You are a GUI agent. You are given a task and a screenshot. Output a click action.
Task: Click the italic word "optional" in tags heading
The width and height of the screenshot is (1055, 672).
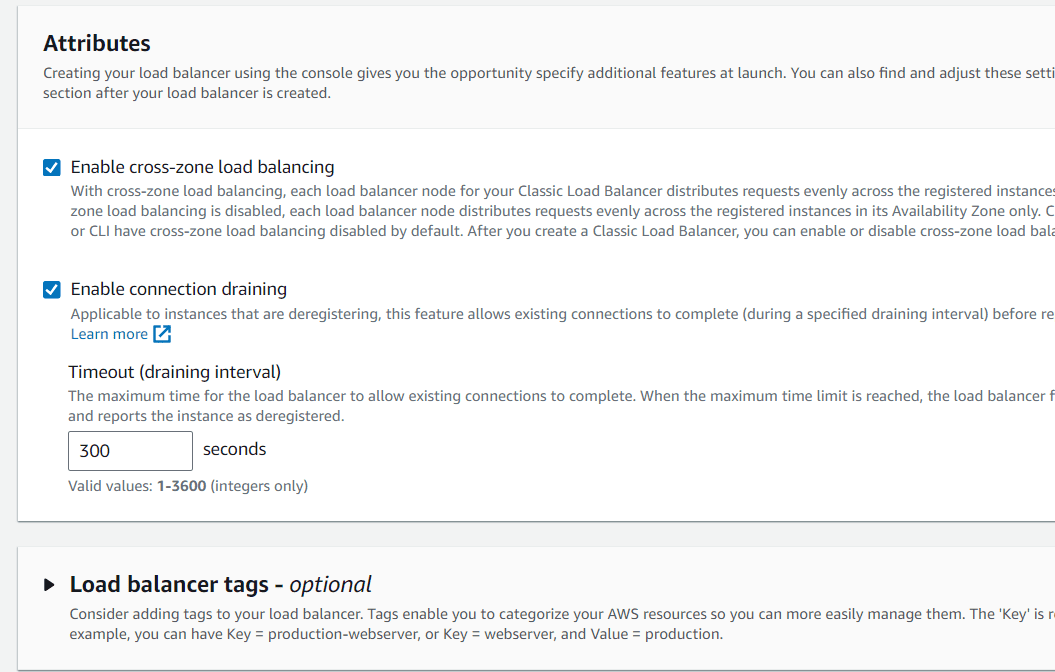(330, 584)
